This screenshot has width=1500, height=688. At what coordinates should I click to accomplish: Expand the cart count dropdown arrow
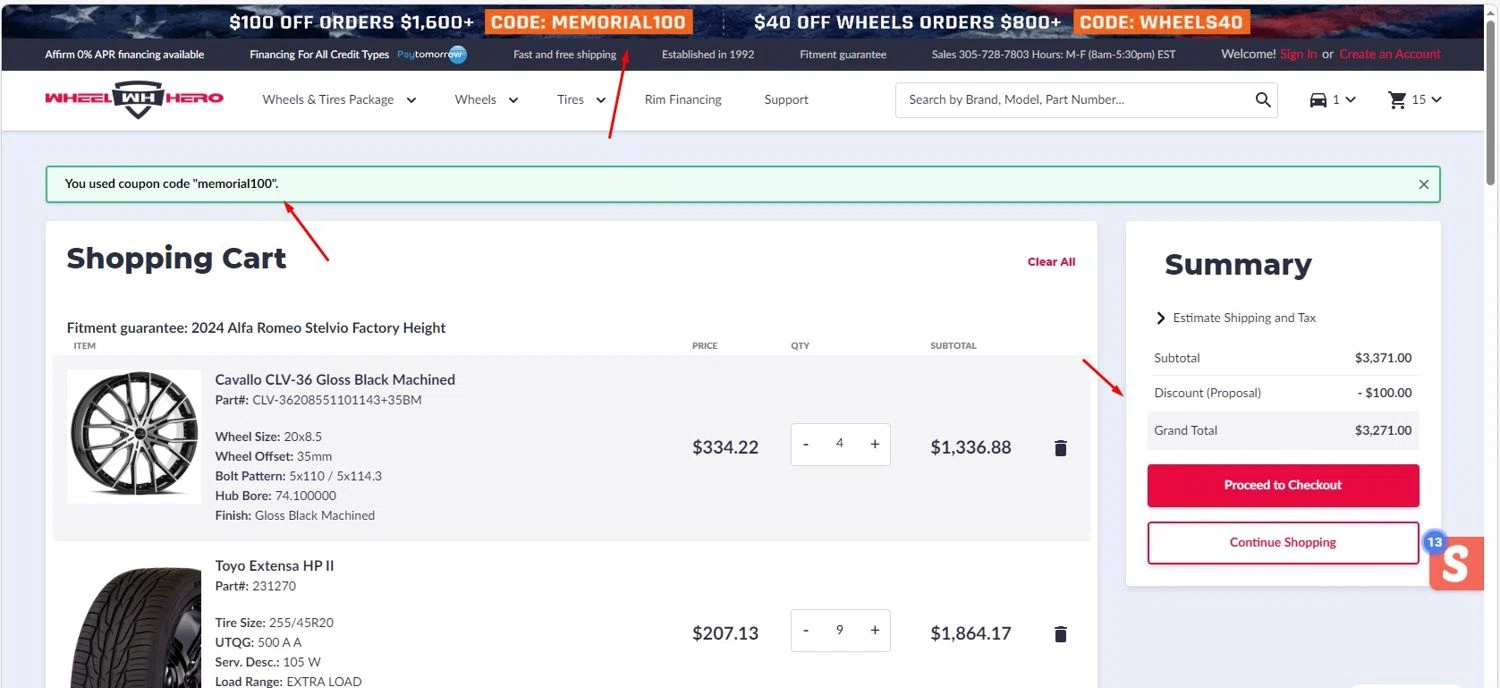(x=1437, y=100)
